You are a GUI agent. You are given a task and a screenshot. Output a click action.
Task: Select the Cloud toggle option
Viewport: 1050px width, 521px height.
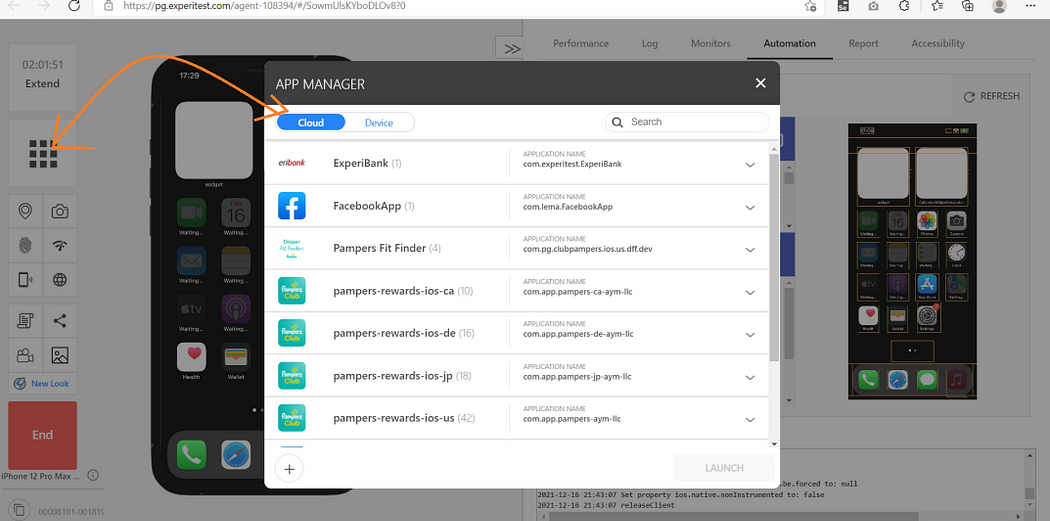point(311,123)
